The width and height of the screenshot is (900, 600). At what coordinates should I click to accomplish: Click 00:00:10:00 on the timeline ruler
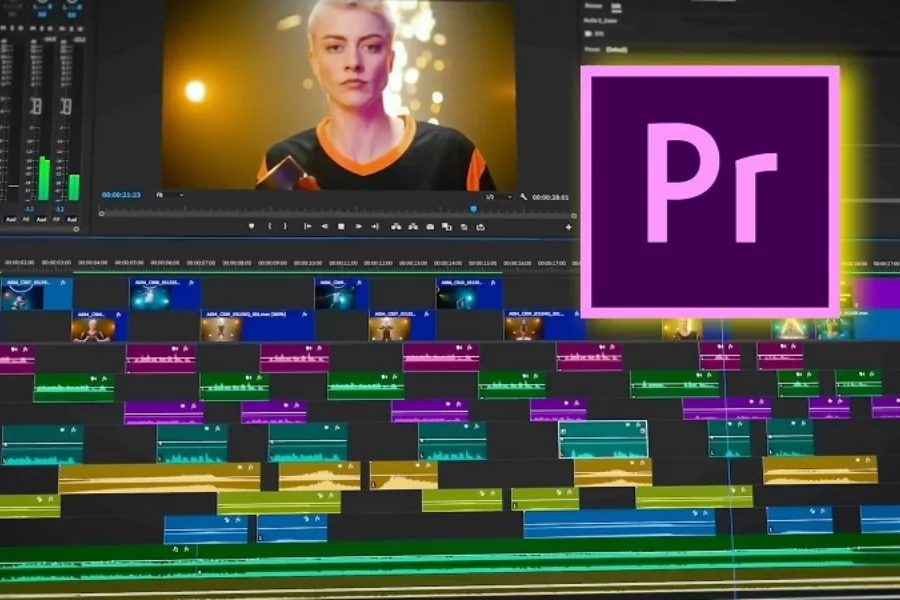tap(308, 263)
